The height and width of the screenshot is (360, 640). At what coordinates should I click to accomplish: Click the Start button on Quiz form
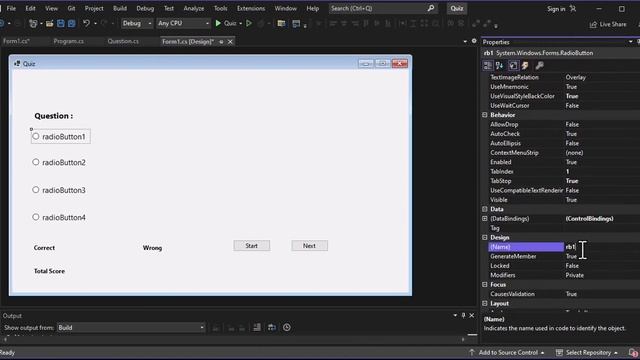(251, 246)
